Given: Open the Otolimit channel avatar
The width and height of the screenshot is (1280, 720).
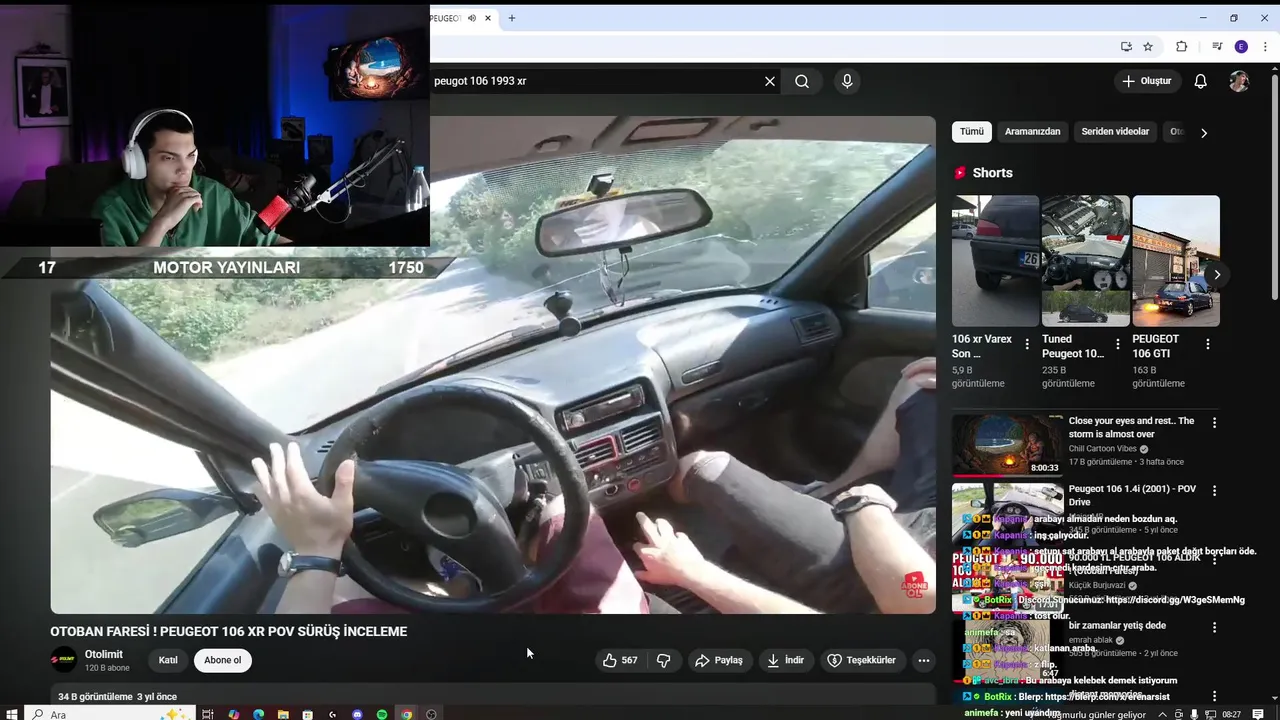Looking at the screenshot, I should [64, 660].
